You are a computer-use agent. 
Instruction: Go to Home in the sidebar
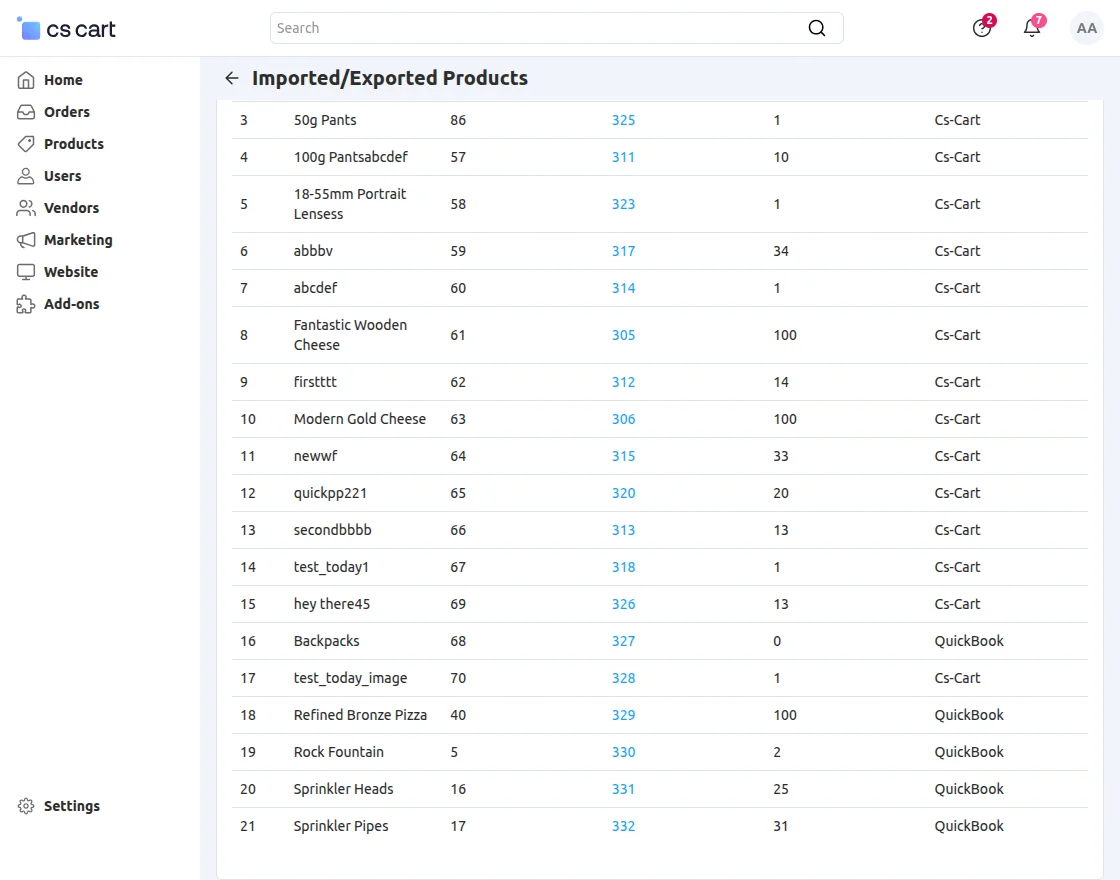(63, 80)
